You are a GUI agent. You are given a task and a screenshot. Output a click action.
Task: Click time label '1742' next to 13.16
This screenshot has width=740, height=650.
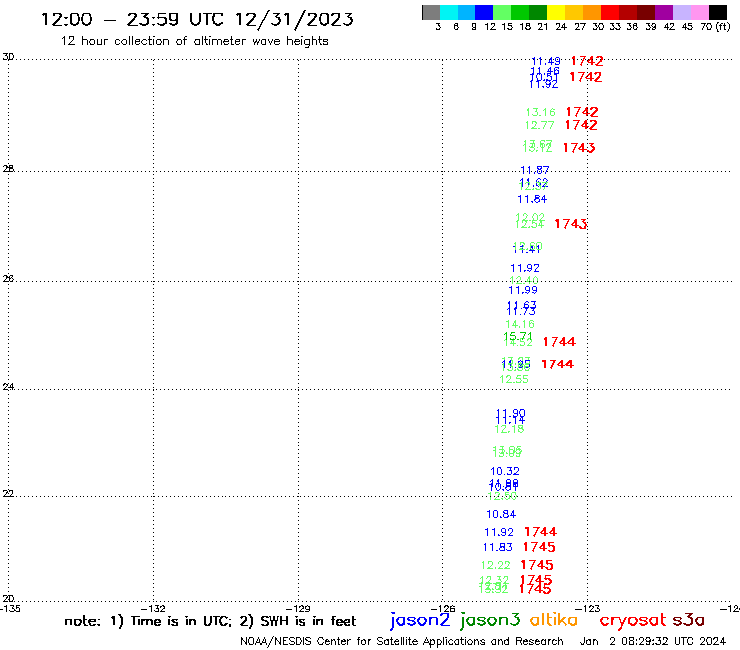(582, 112)
